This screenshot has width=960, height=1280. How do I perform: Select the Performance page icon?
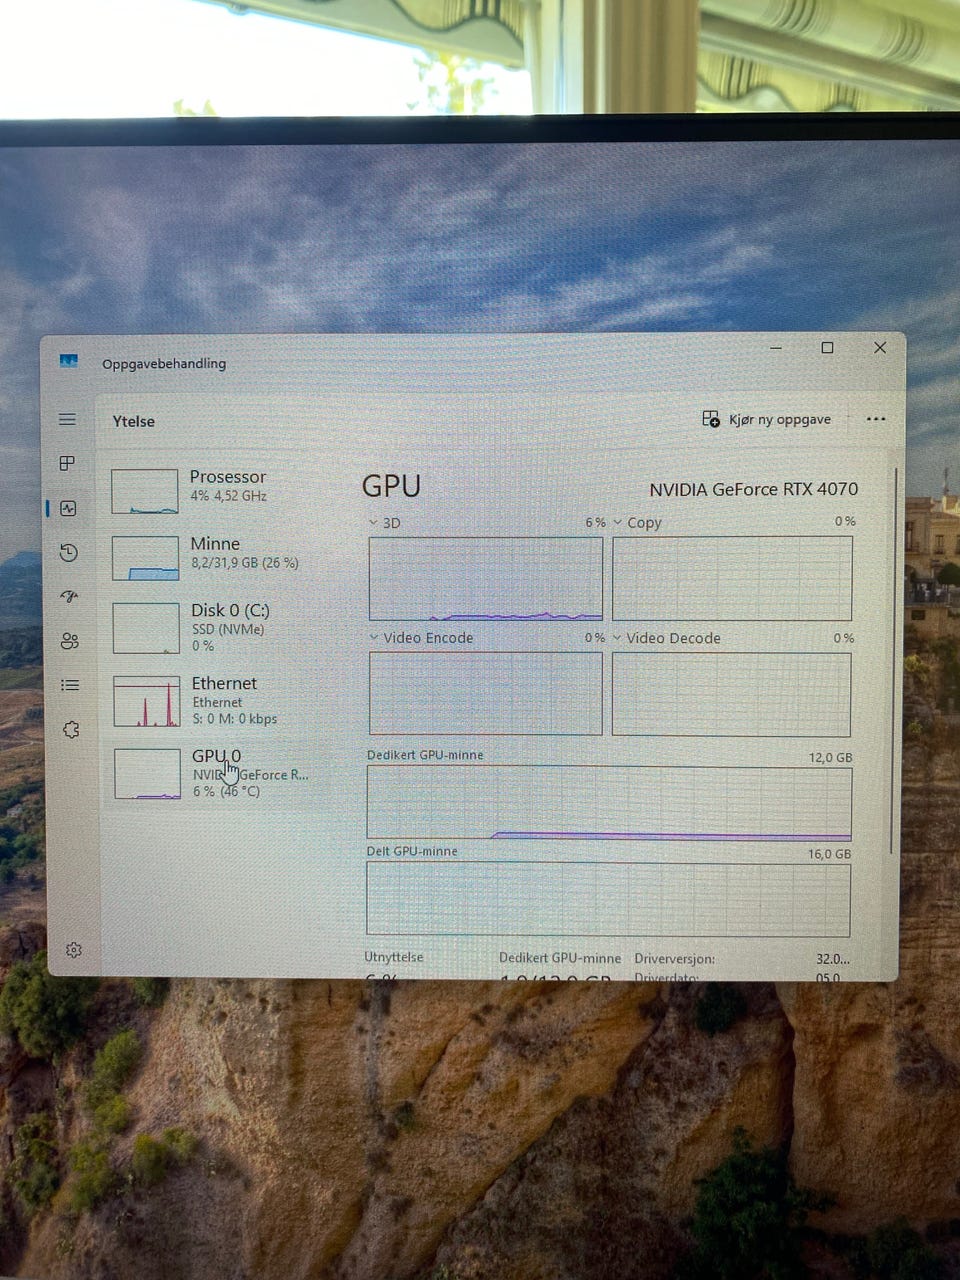pos(67,508)
